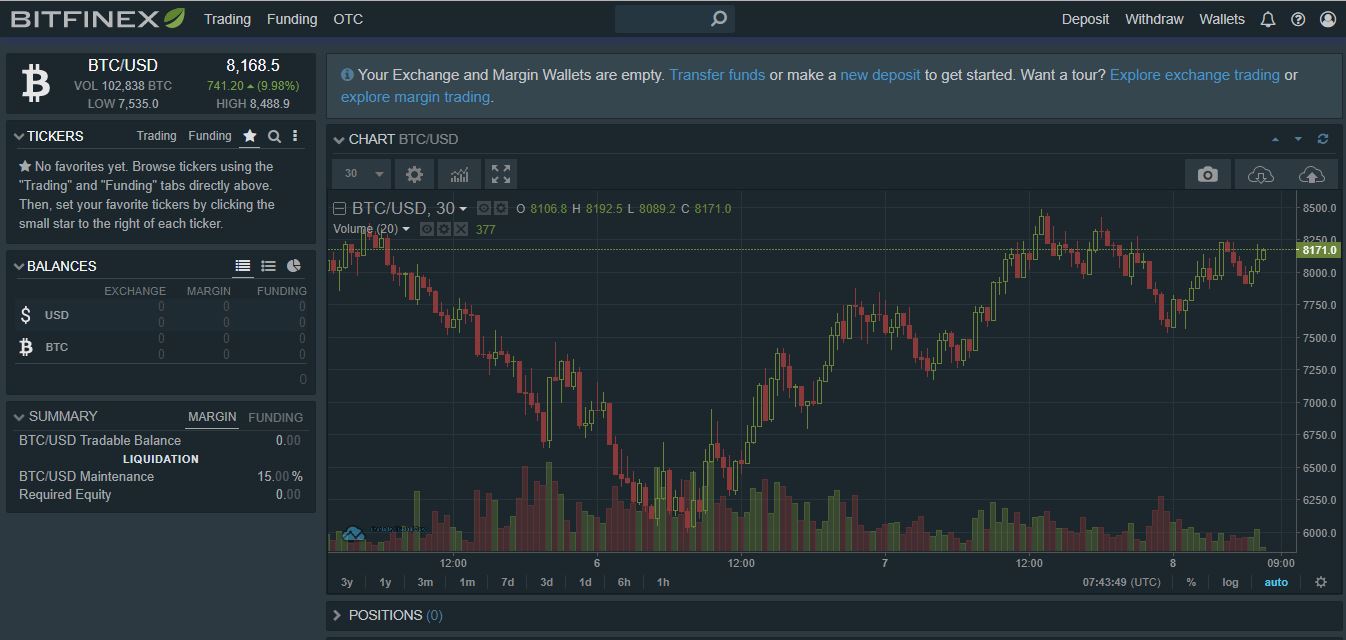Show favorite tickers star tab
Image resolution: width=1346 pixels, height=640 pixels.
(x=250, y=136)
